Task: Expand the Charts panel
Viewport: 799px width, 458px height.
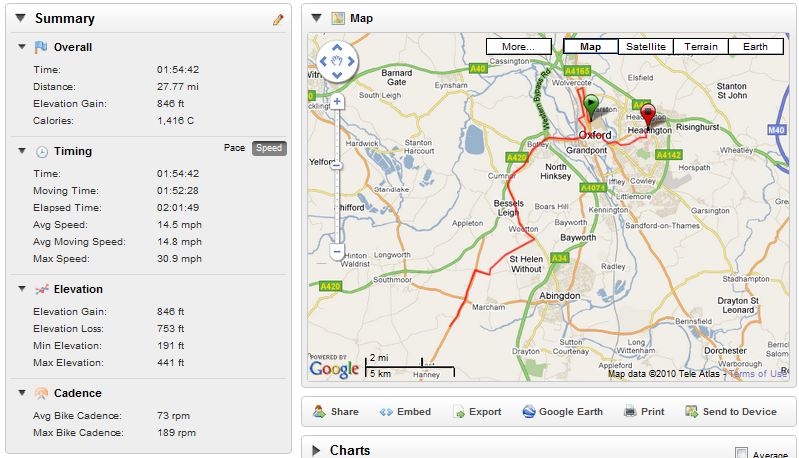Action: [316, 450]
